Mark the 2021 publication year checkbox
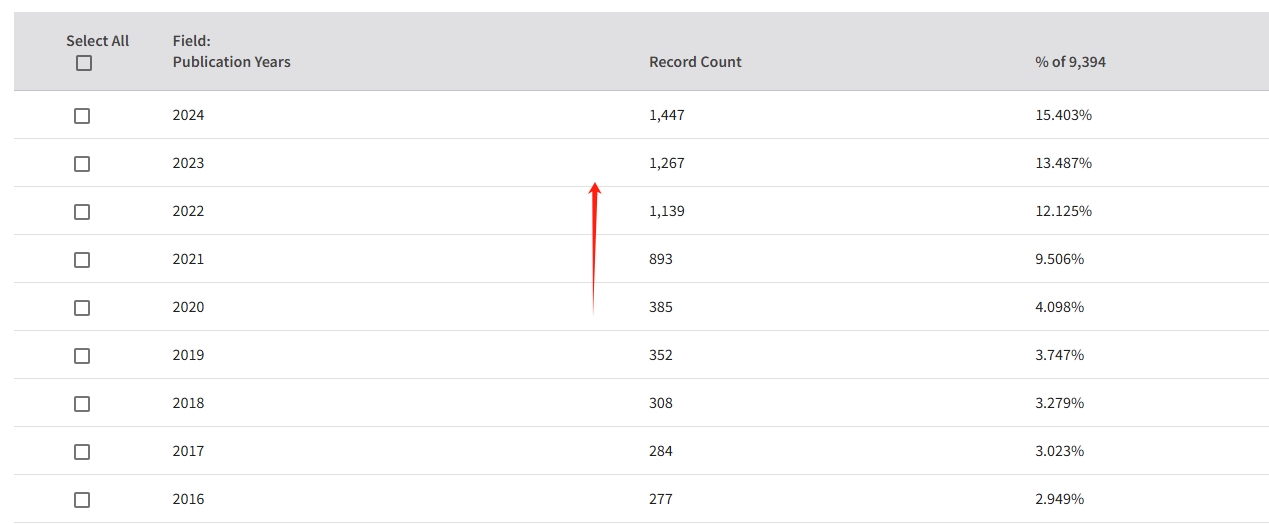This screenshot has height=524, width=1269. point(82,260)
